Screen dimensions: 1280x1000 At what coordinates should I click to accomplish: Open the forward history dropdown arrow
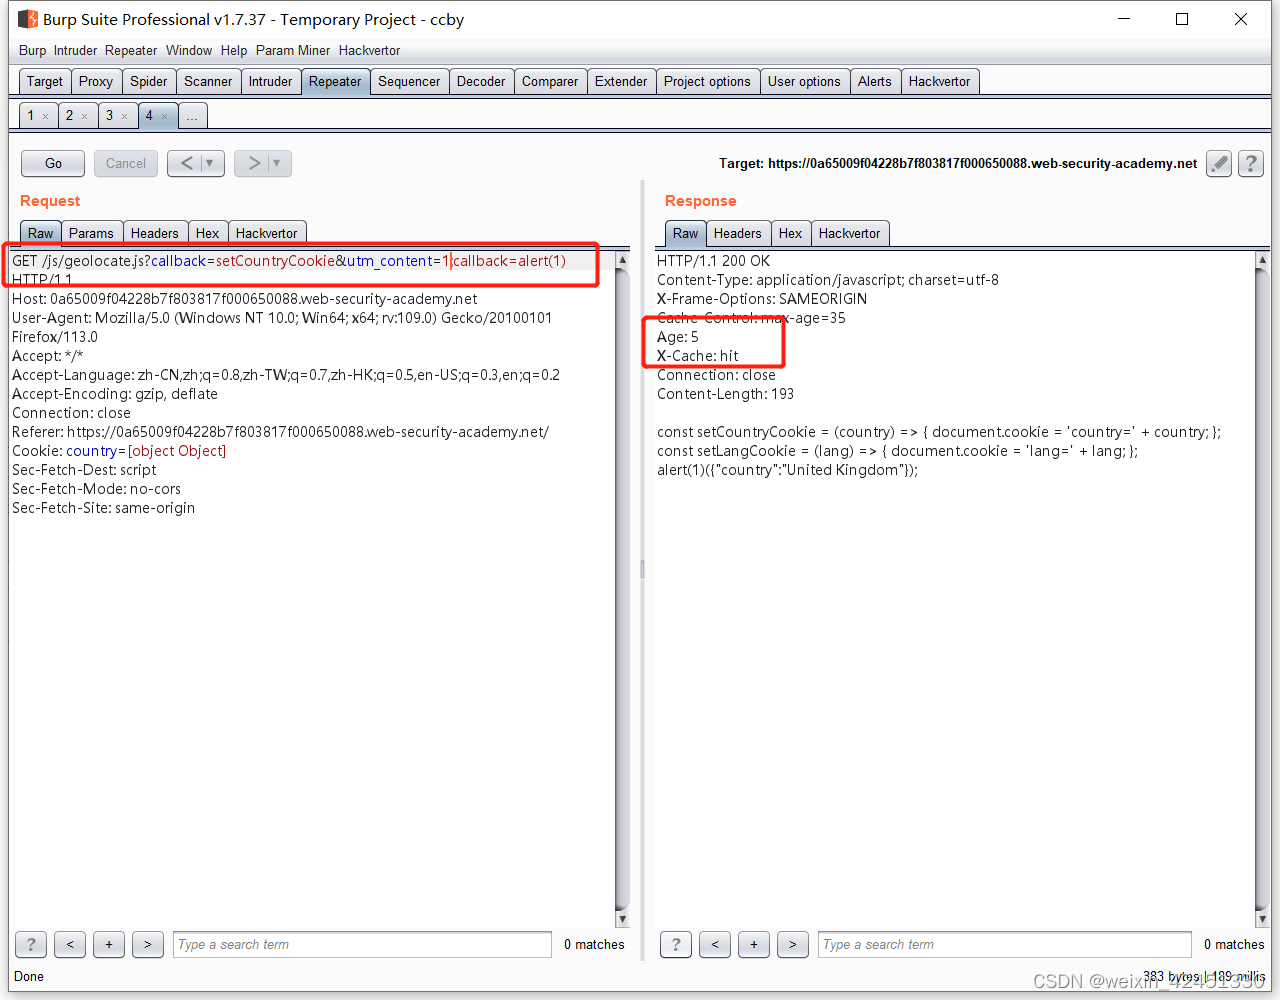click(278, 163)
